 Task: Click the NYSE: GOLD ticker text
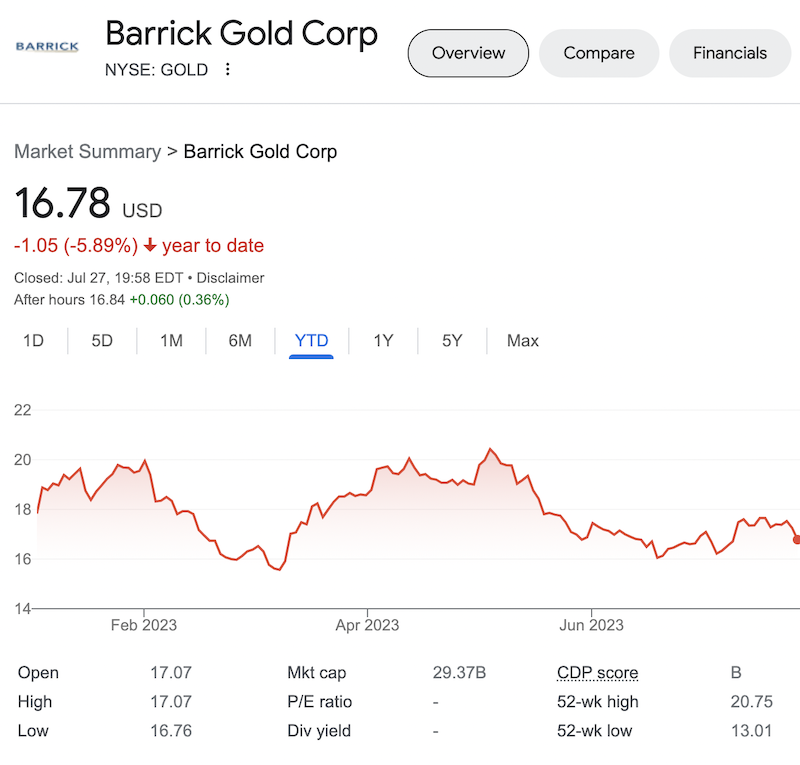(156, 69)
